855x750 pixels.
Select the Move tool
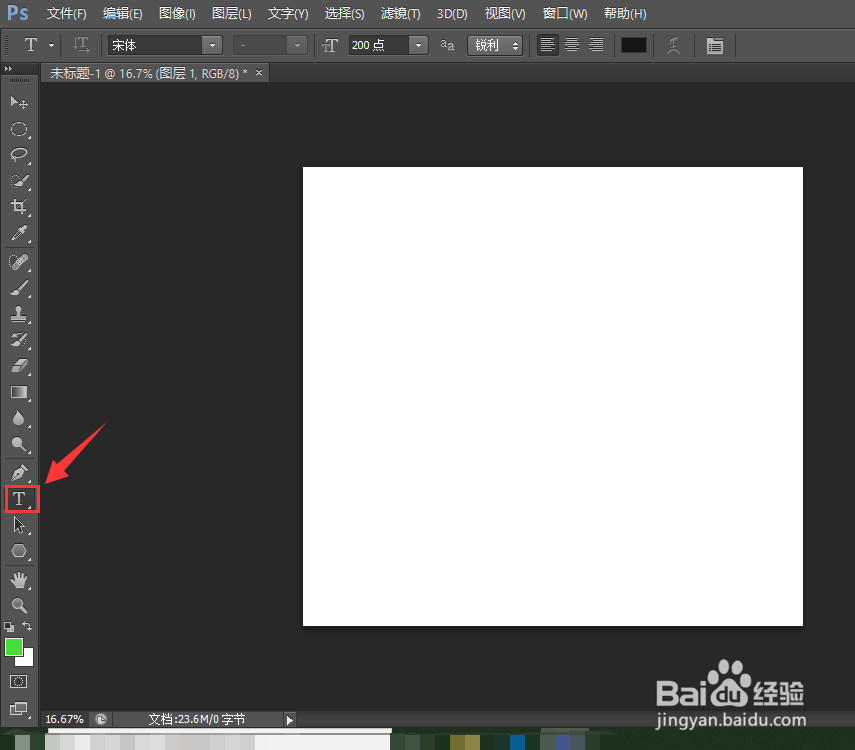[x=19, y=102]
